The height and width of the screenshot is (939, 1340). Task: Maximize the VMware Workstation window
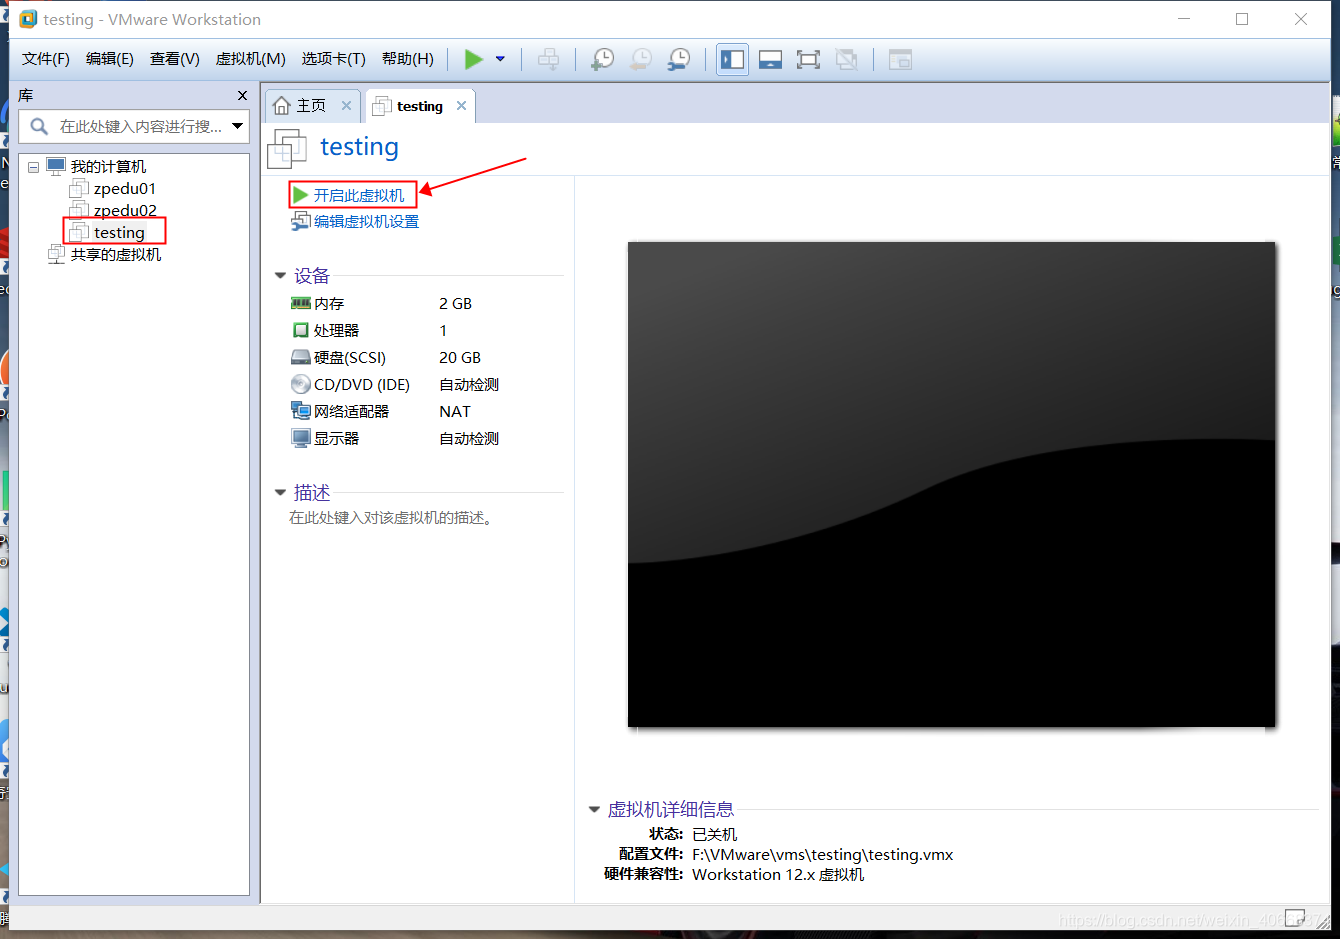(x=1242, y=19)
